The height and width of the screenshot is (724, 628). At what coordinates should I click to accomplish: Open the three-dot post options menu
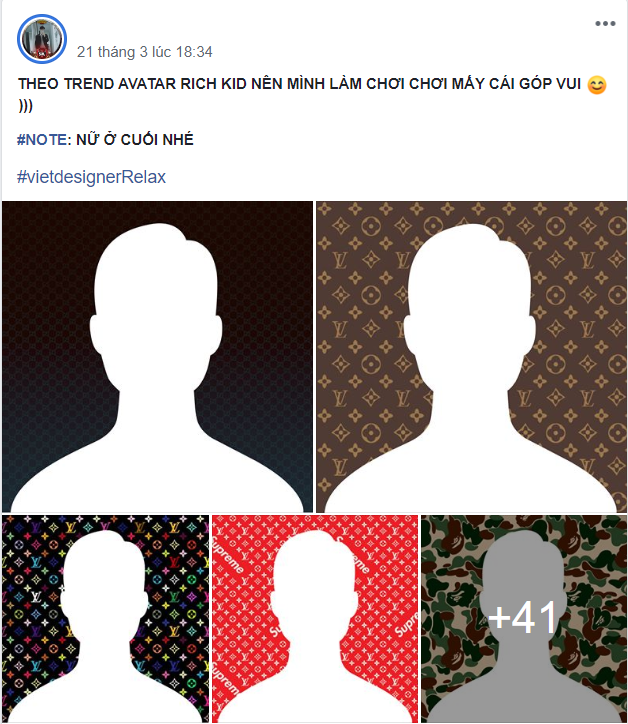[x=605, y=24]
